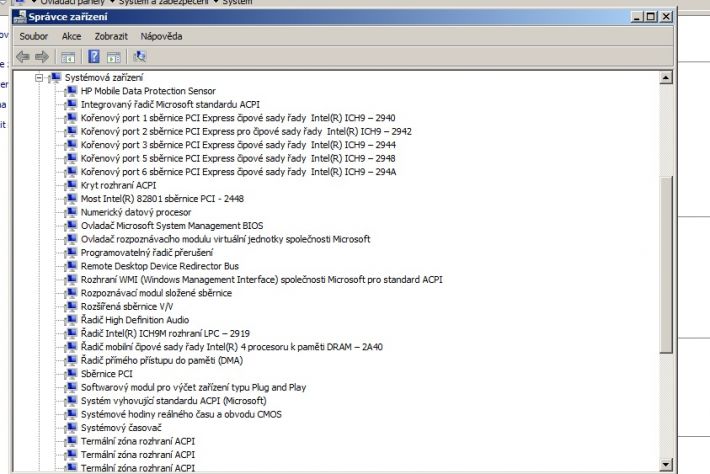Open the Akce menu
Screen dimensions: 710x474
72,36
